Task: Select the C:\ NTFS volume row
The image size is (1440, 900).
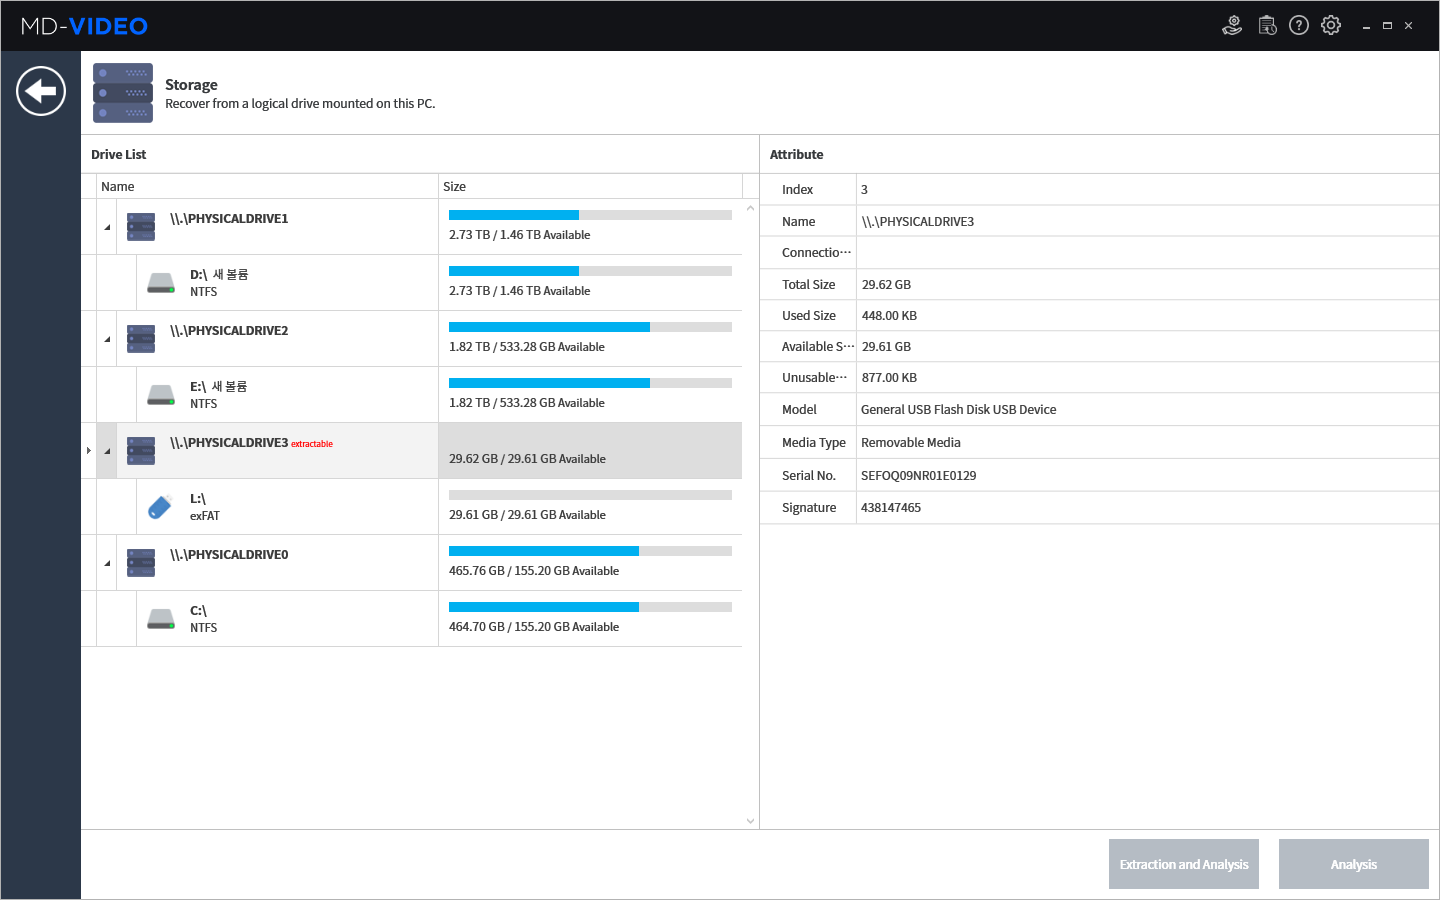Action: click(411, 619)
